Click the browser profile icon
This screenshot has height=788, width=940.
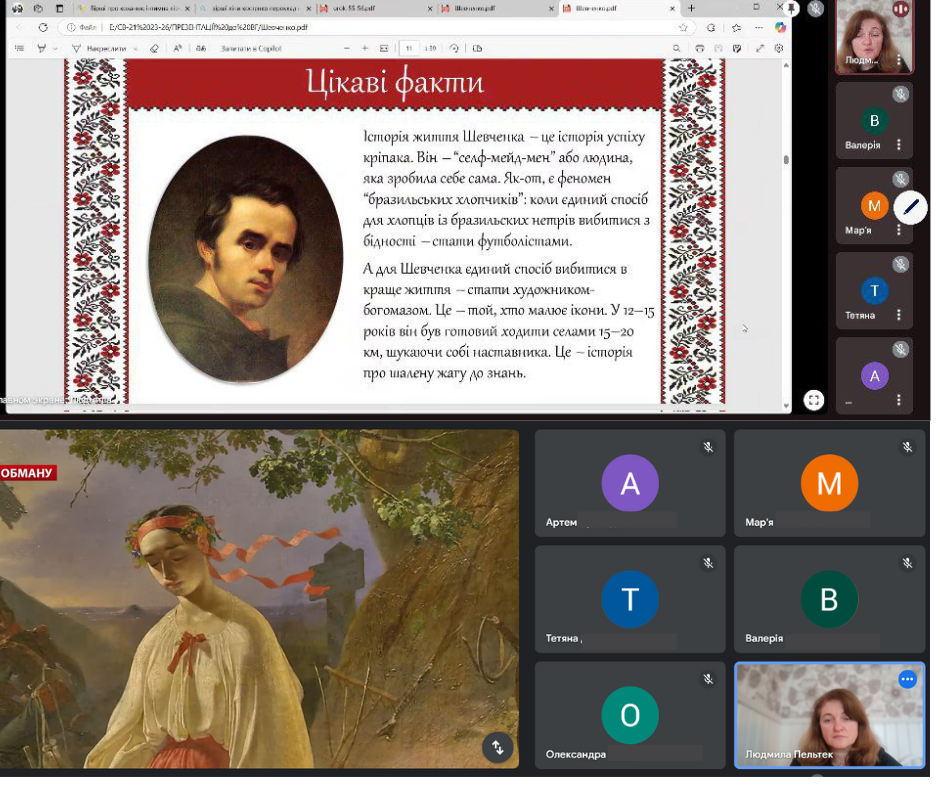[18, 8]
